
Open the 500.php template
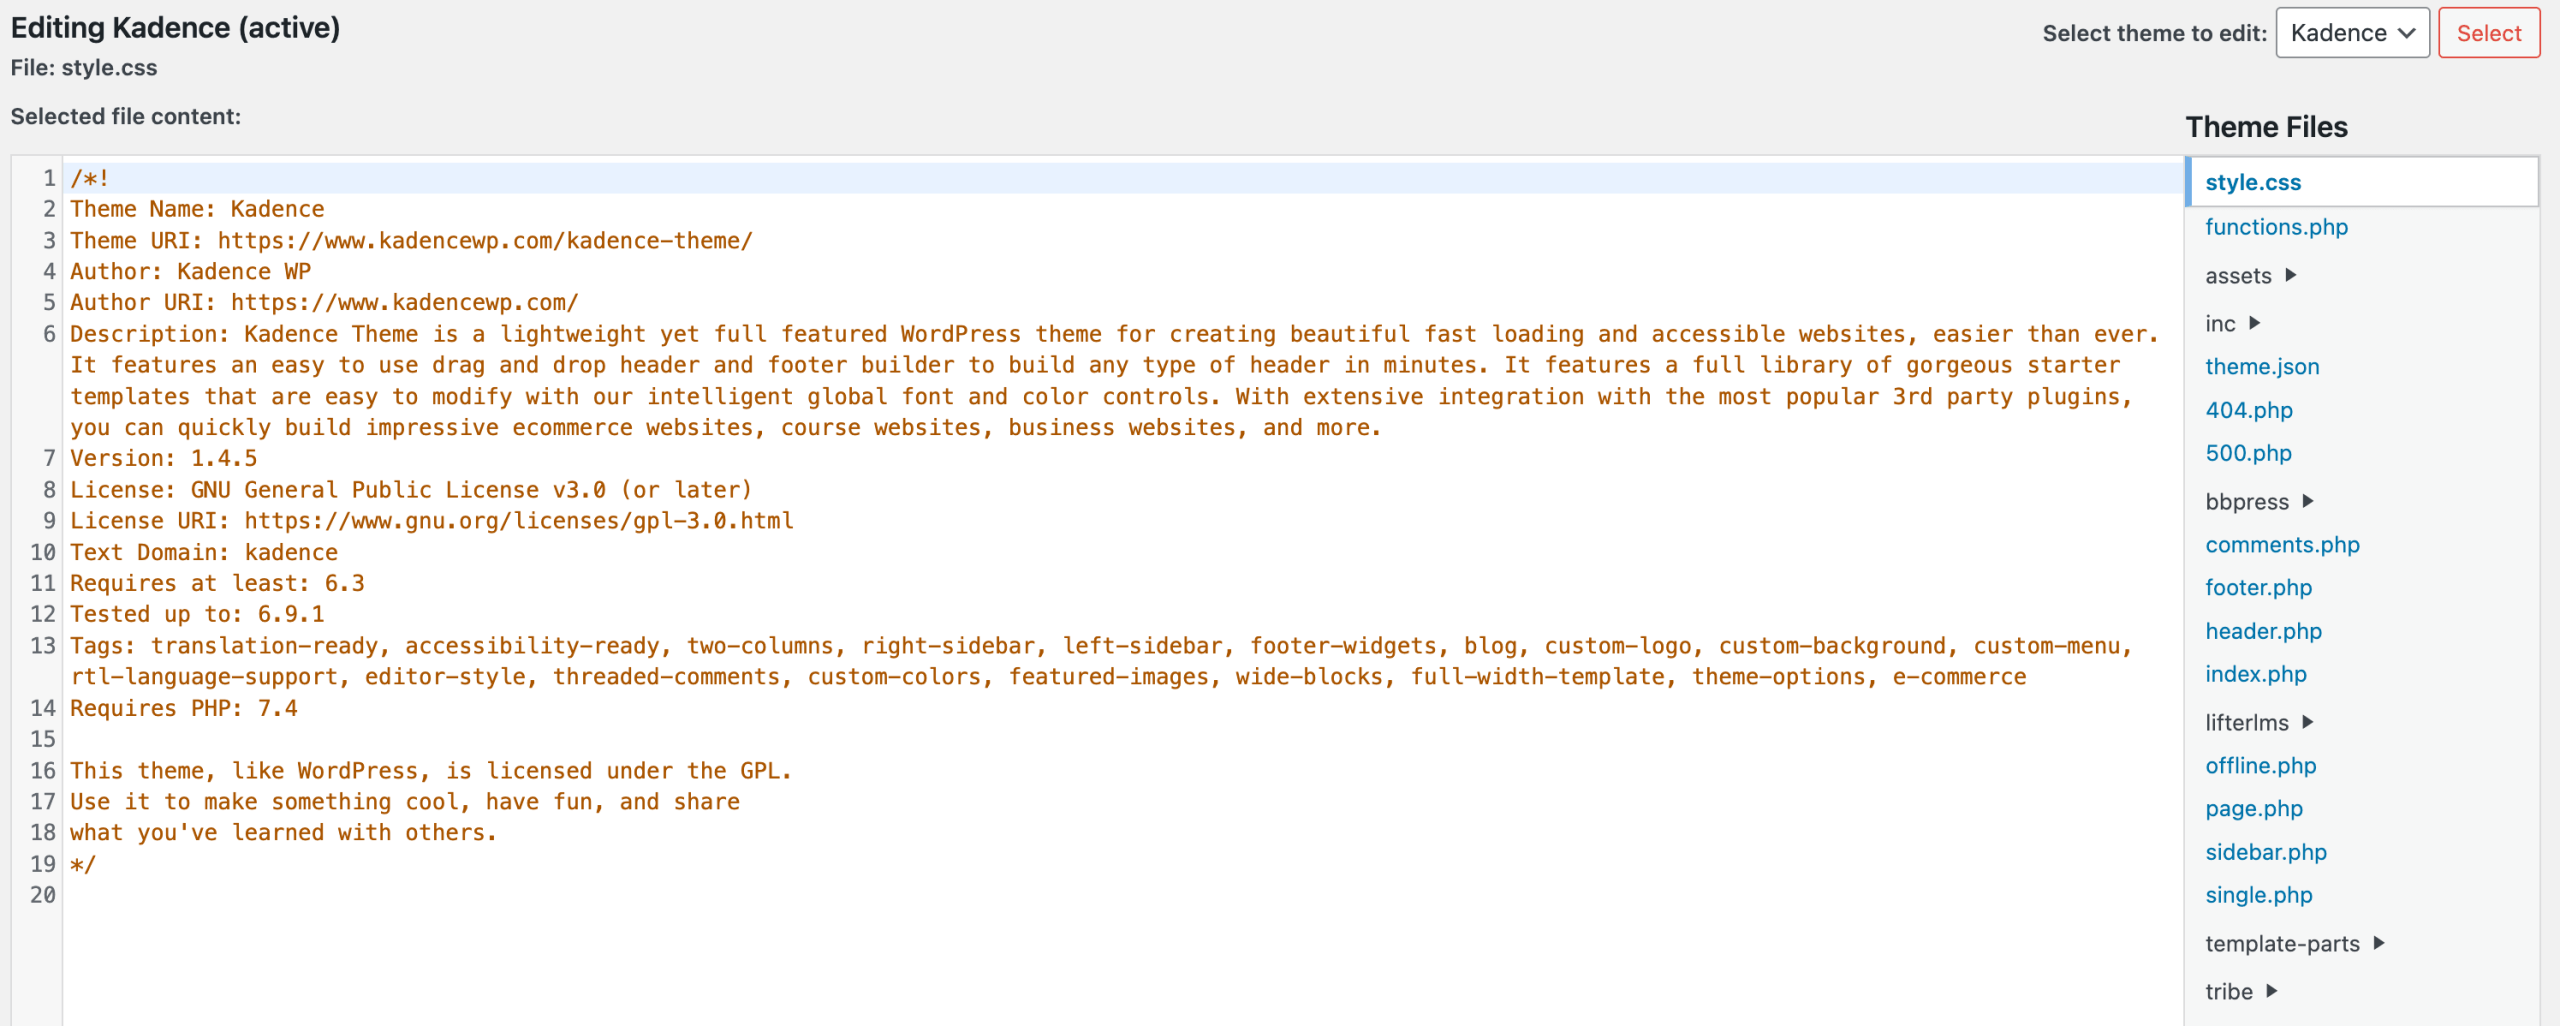[2249, 453]
